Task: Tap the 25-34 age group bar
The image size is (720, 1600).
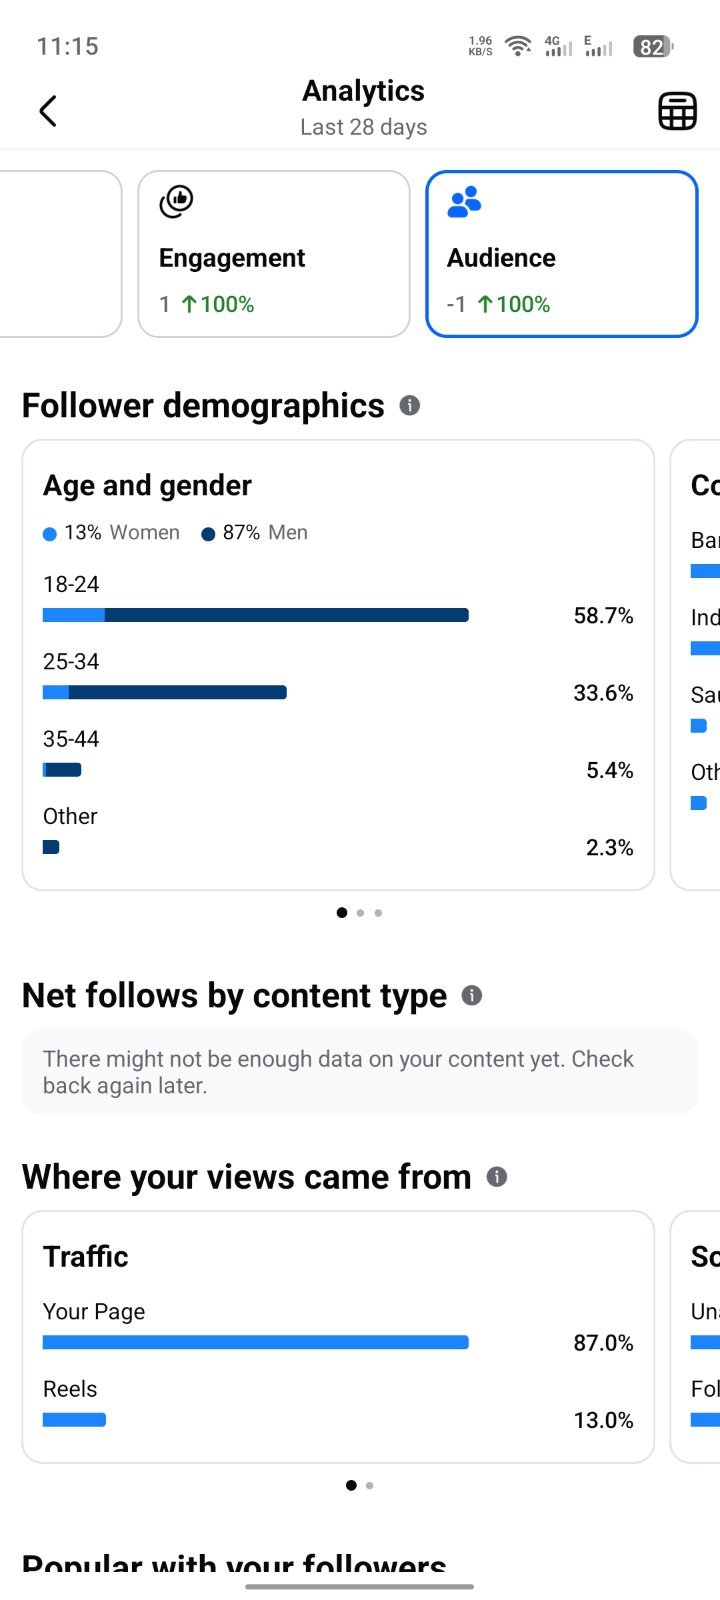Action: pos(165,692)
